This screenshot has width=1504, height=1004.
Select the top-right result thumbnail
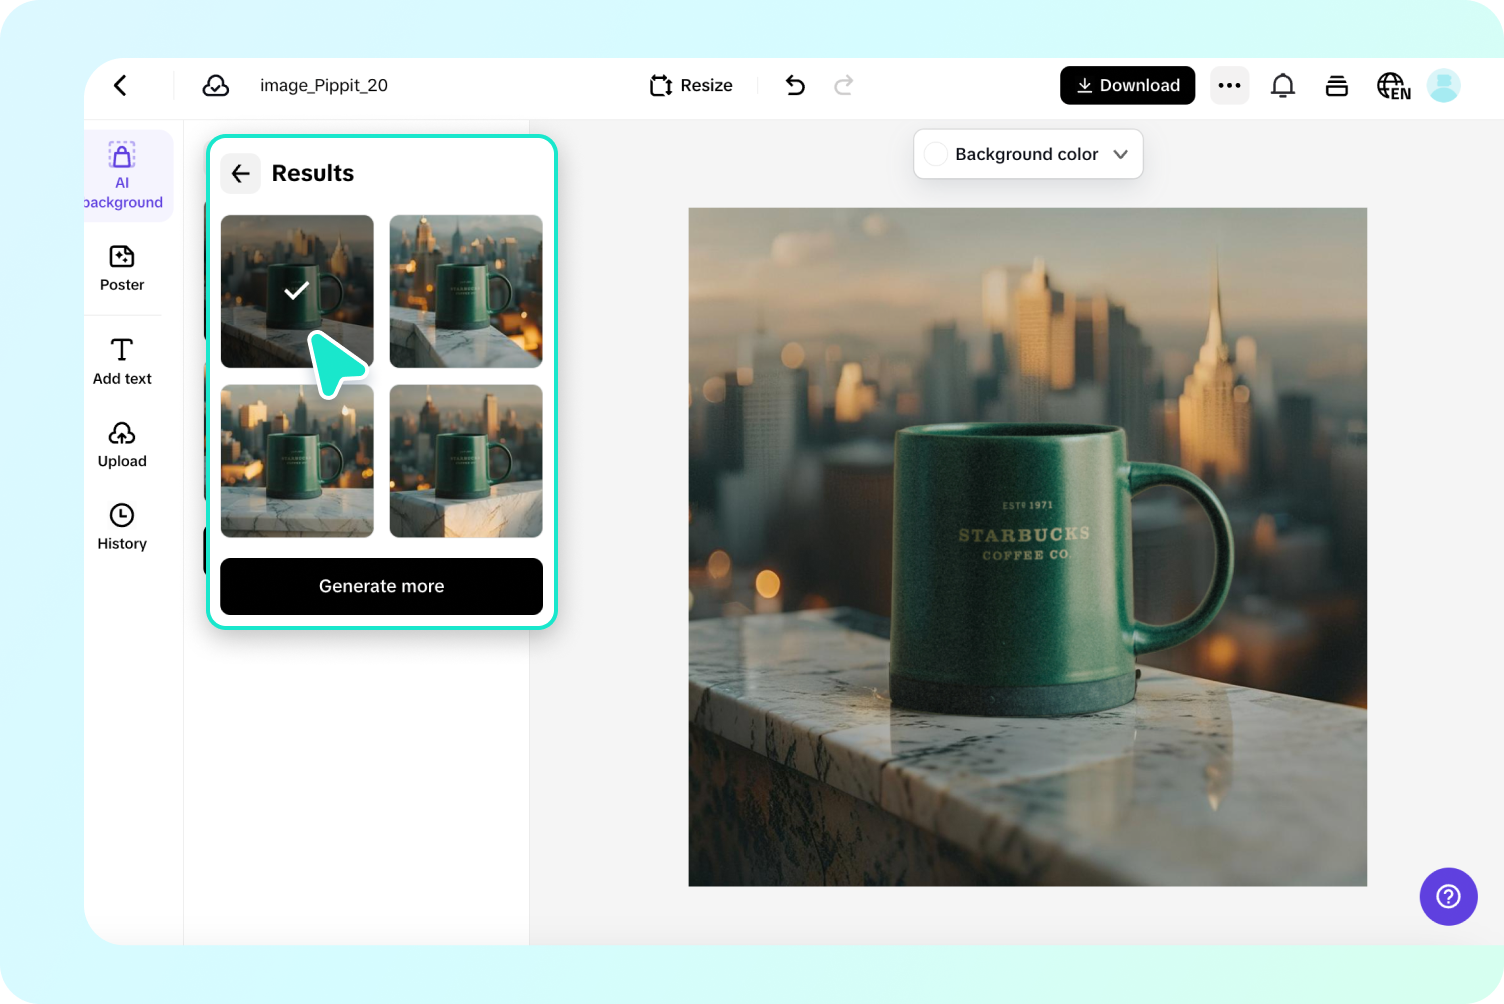(466, 291)
